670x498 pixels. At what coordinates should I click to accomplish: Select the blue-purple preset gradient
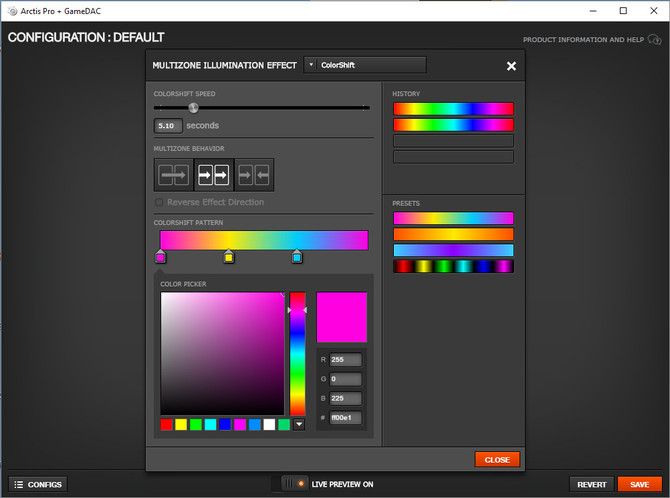pos(453,250)
